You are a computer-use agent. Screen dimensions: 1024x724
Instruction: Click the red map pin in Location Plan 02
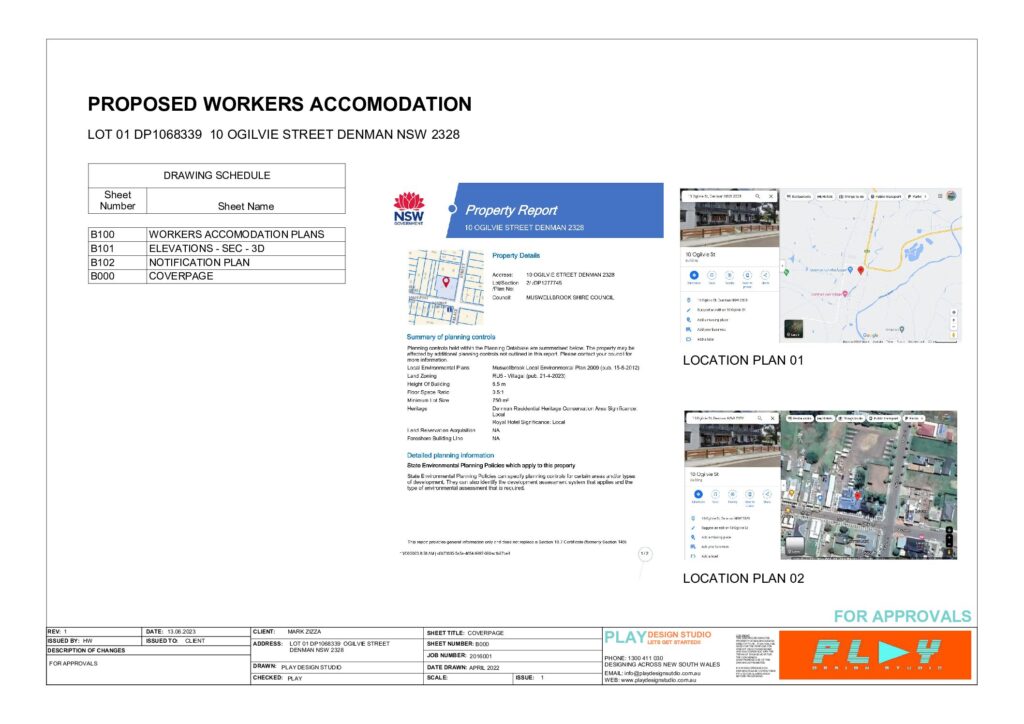pos(858,497)
